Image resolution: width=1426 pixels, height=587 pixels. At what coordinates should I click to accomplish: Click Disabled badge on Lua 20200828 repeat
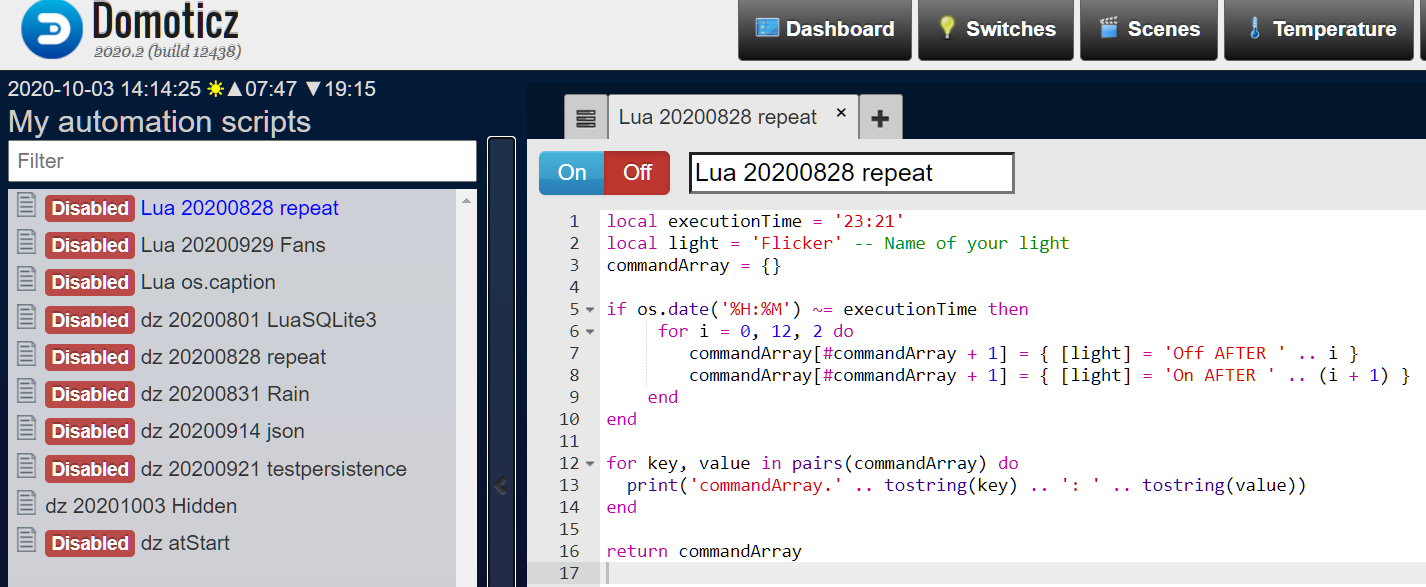click(x=90, y=208)
